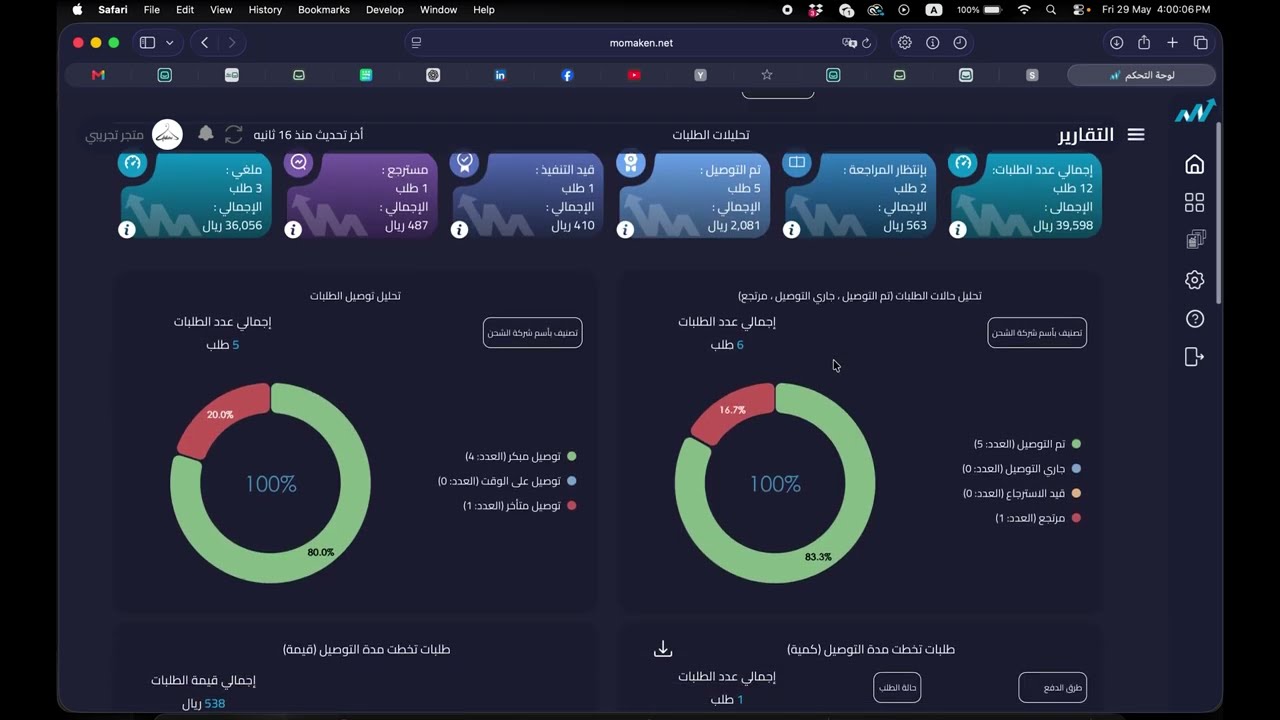Toggle توصيل متأخر legend item
This screenshot has width=1280, height=720.
coord(520,506)
